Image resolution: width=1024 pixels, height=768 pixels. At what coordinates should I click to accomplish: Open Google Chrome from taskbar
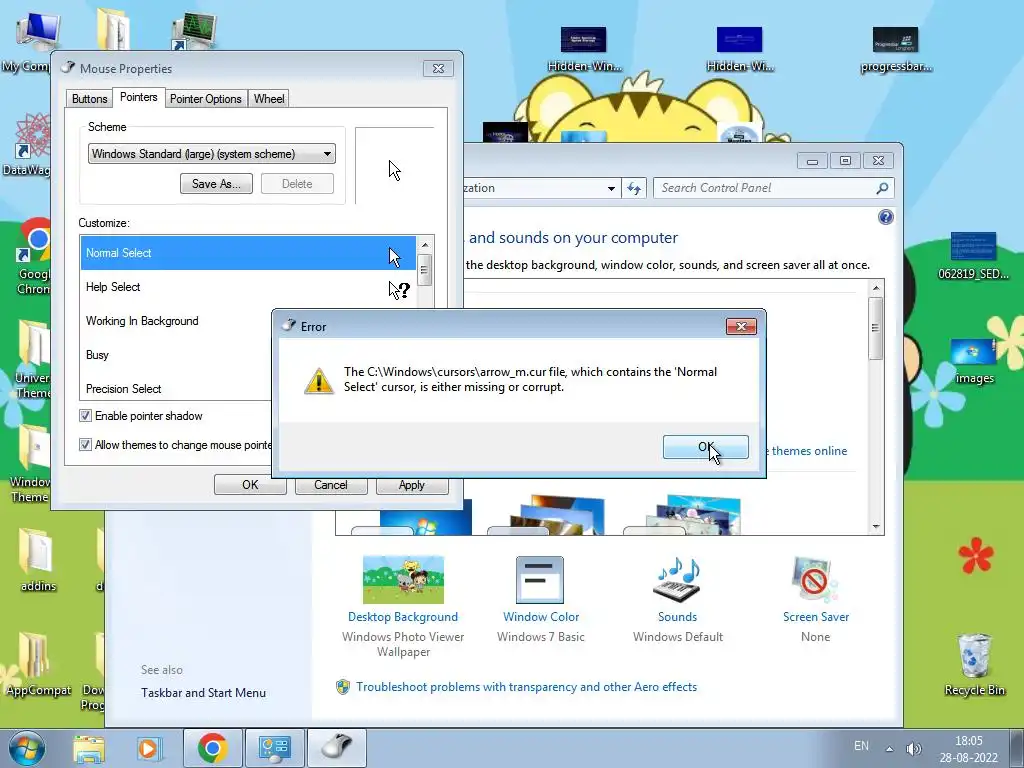212,748
